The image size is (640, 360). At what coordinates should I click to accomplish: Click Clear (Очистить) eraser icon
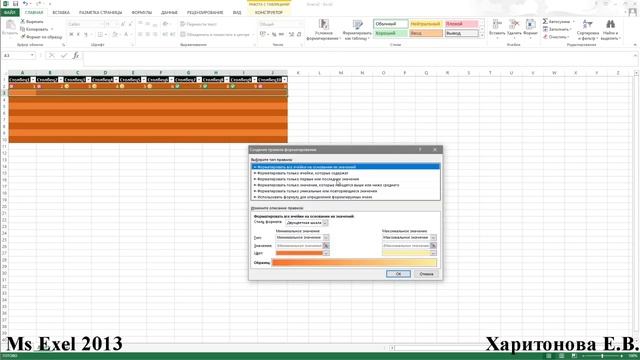click(545, 37)
